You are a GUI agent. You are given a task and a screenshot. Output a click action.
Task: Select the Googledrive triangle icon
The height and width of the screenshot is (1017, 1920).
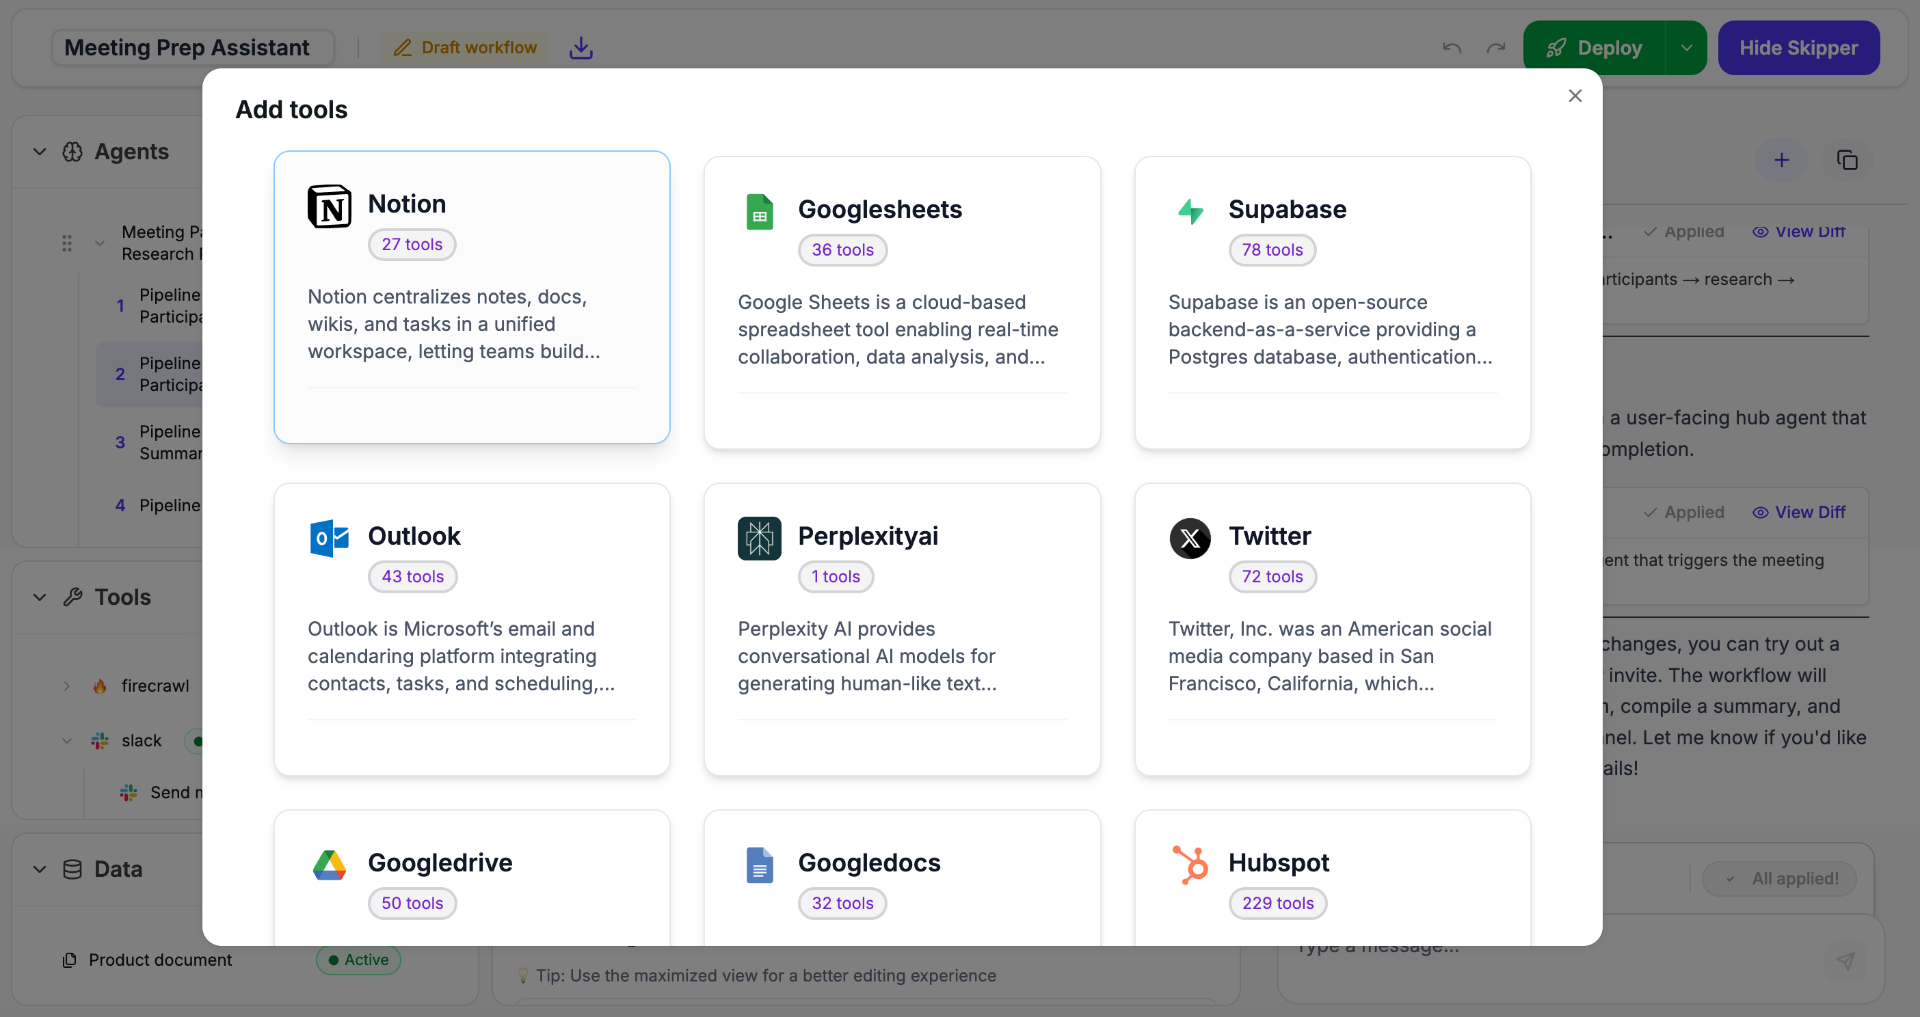point(329,865)
